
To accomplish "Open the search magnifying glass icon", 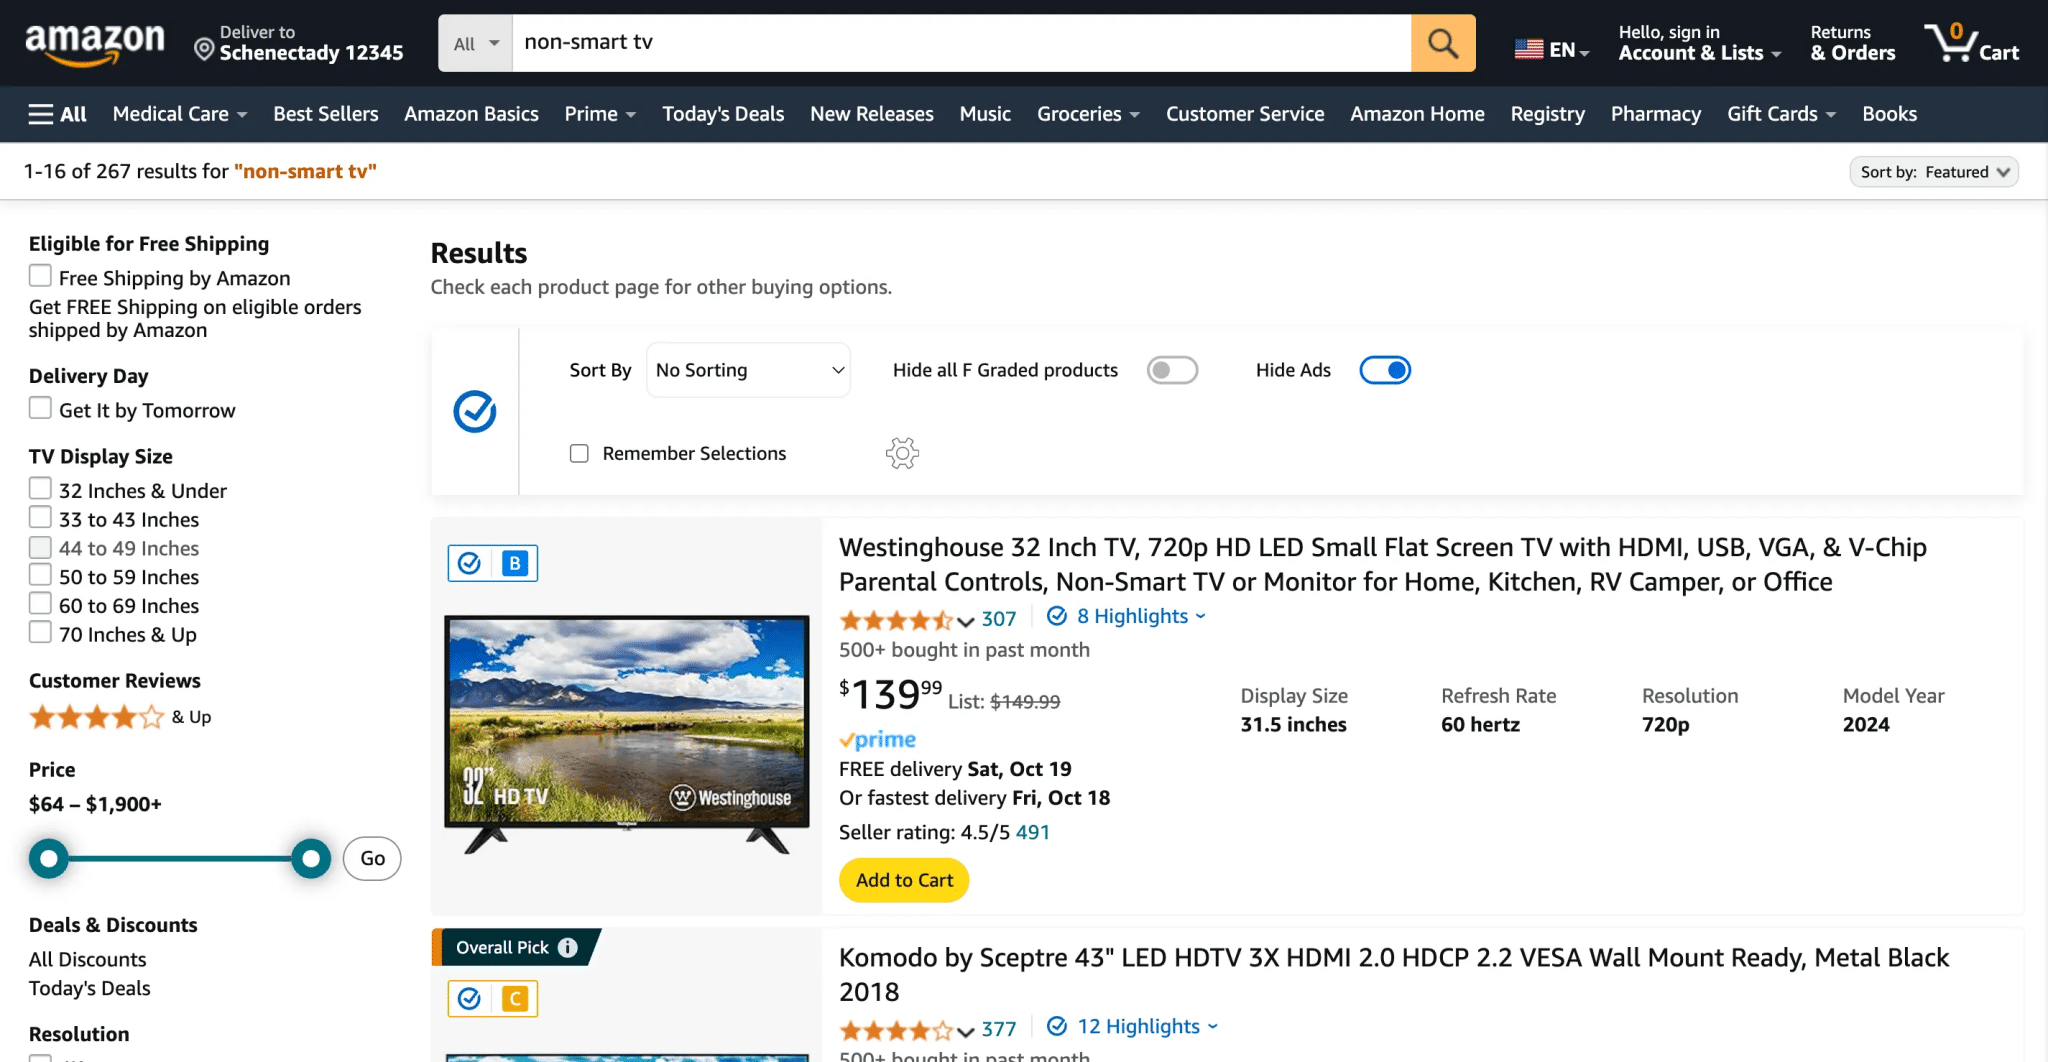I will pyautogui.click(x=1441, y=43).
